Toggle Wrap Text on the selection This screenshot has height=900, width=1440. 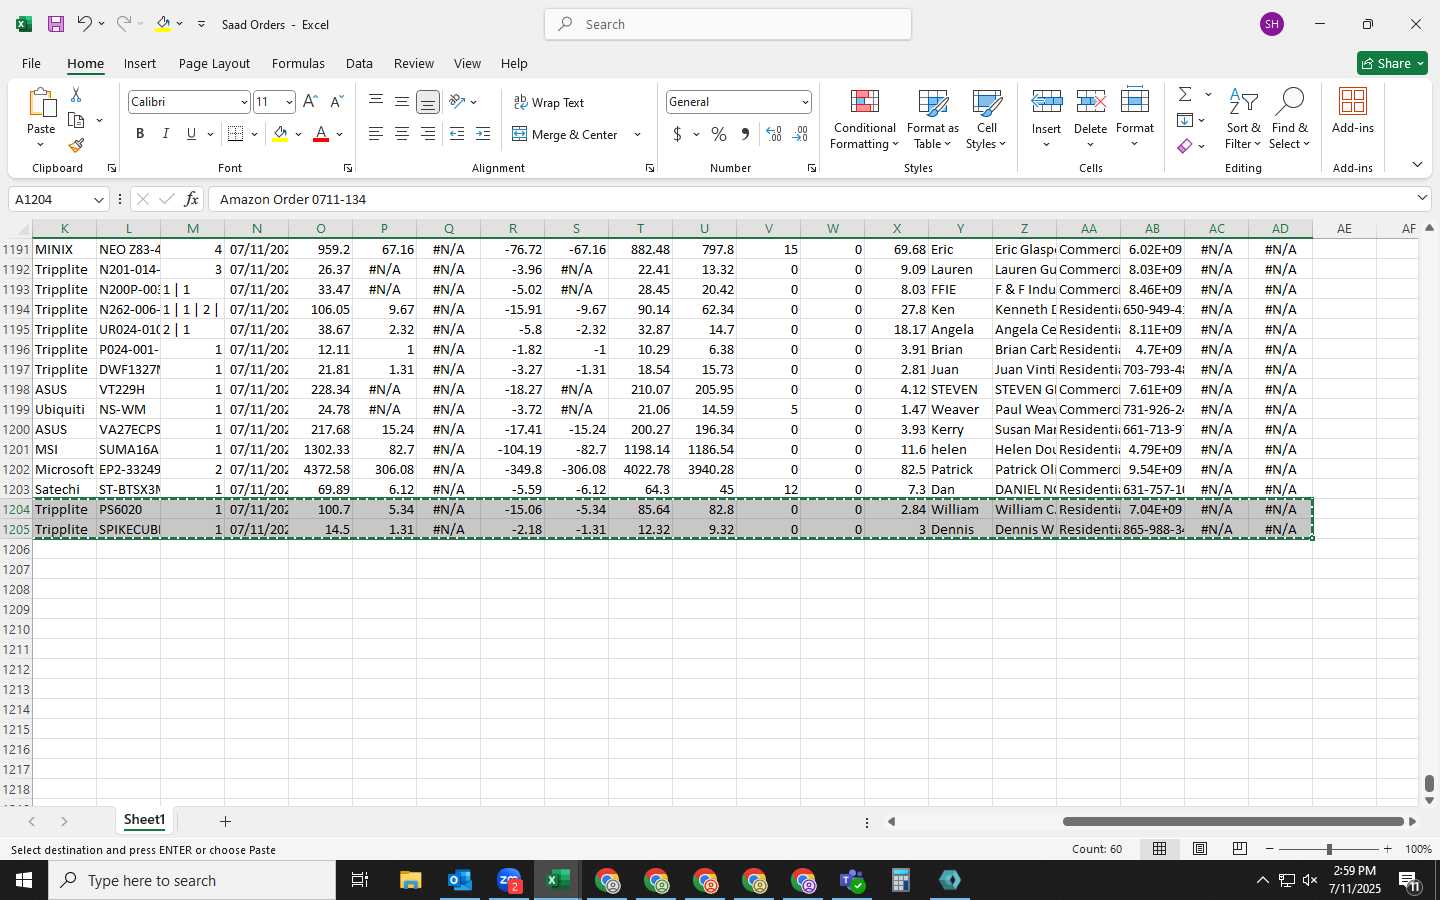[548, 102]
